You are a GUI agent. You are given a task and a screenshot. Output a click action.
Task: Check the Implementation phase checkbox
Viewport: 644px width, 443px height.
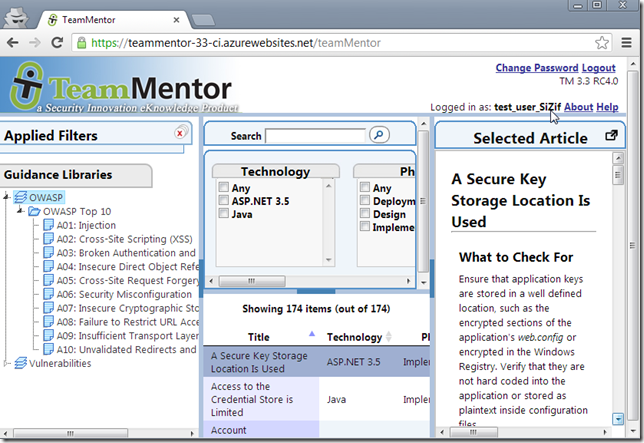365,226
